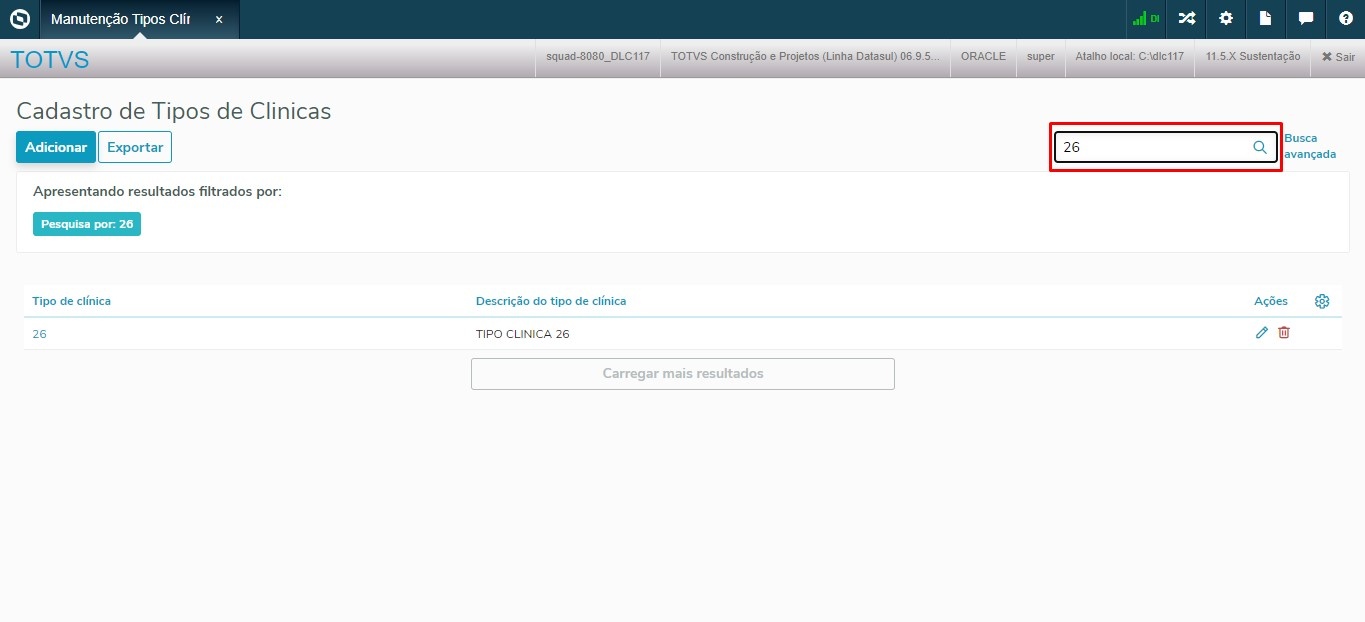Viewport: 1365px width, 622px height.
Task: Click Cadastro de Tipos de Clinicas heading
Action: (x=174, y=111)
